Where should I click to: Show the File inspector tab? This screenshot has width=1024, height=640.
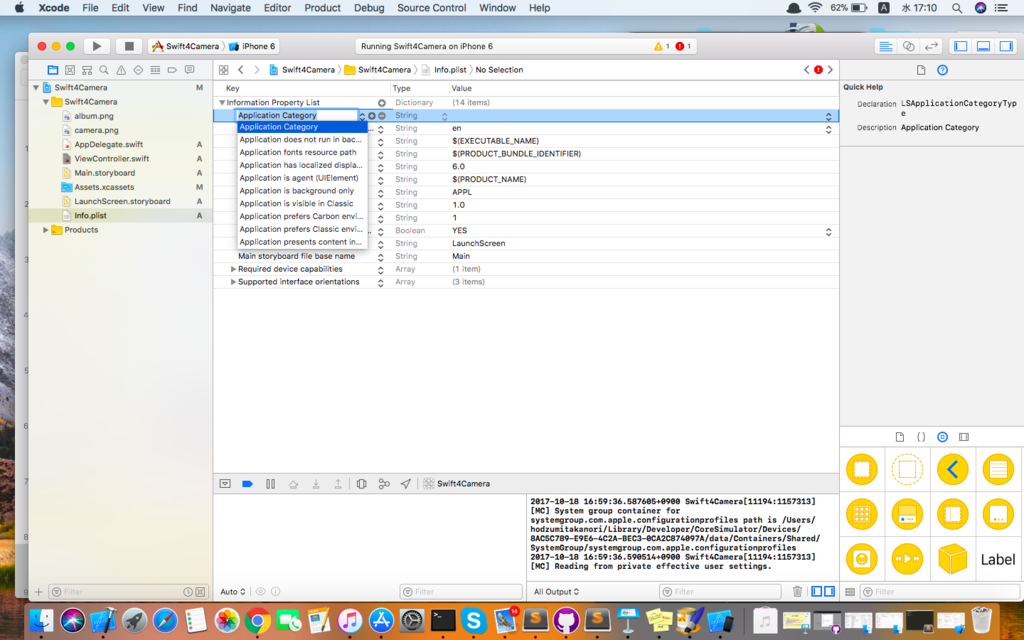921,70
